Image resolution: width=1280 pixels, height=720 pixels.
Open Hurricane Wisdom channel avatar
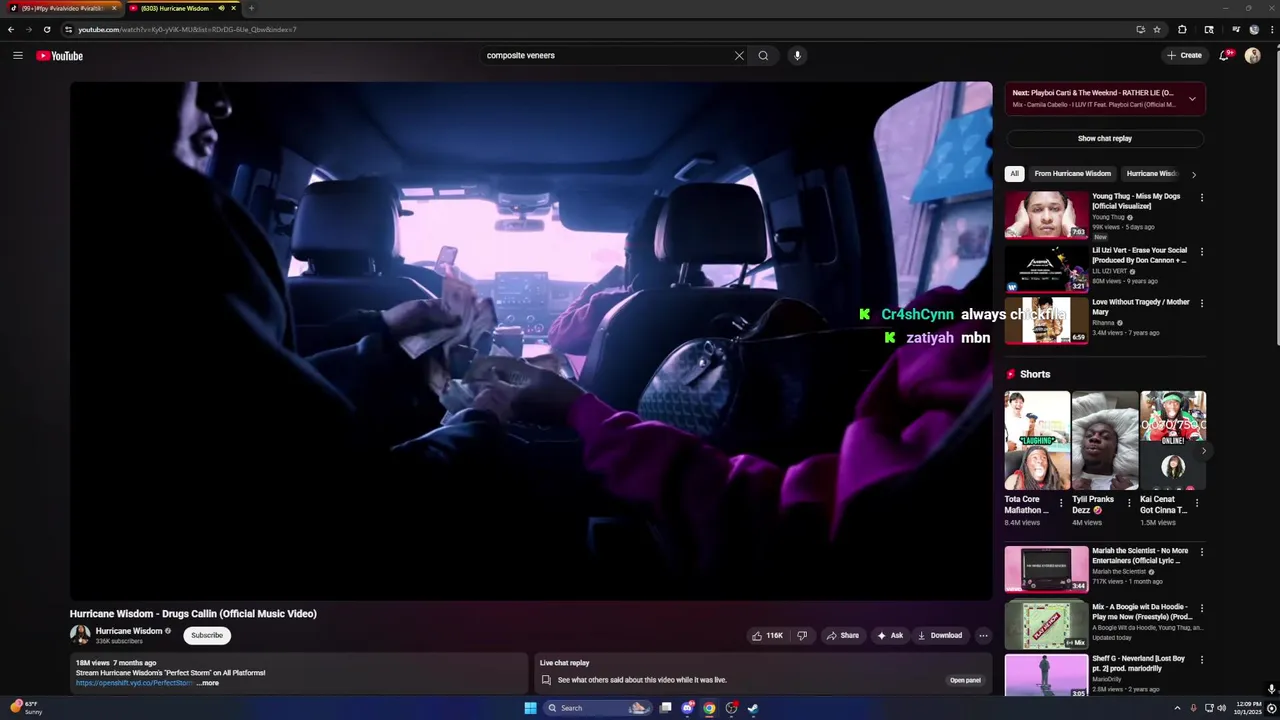click(80, 635)
